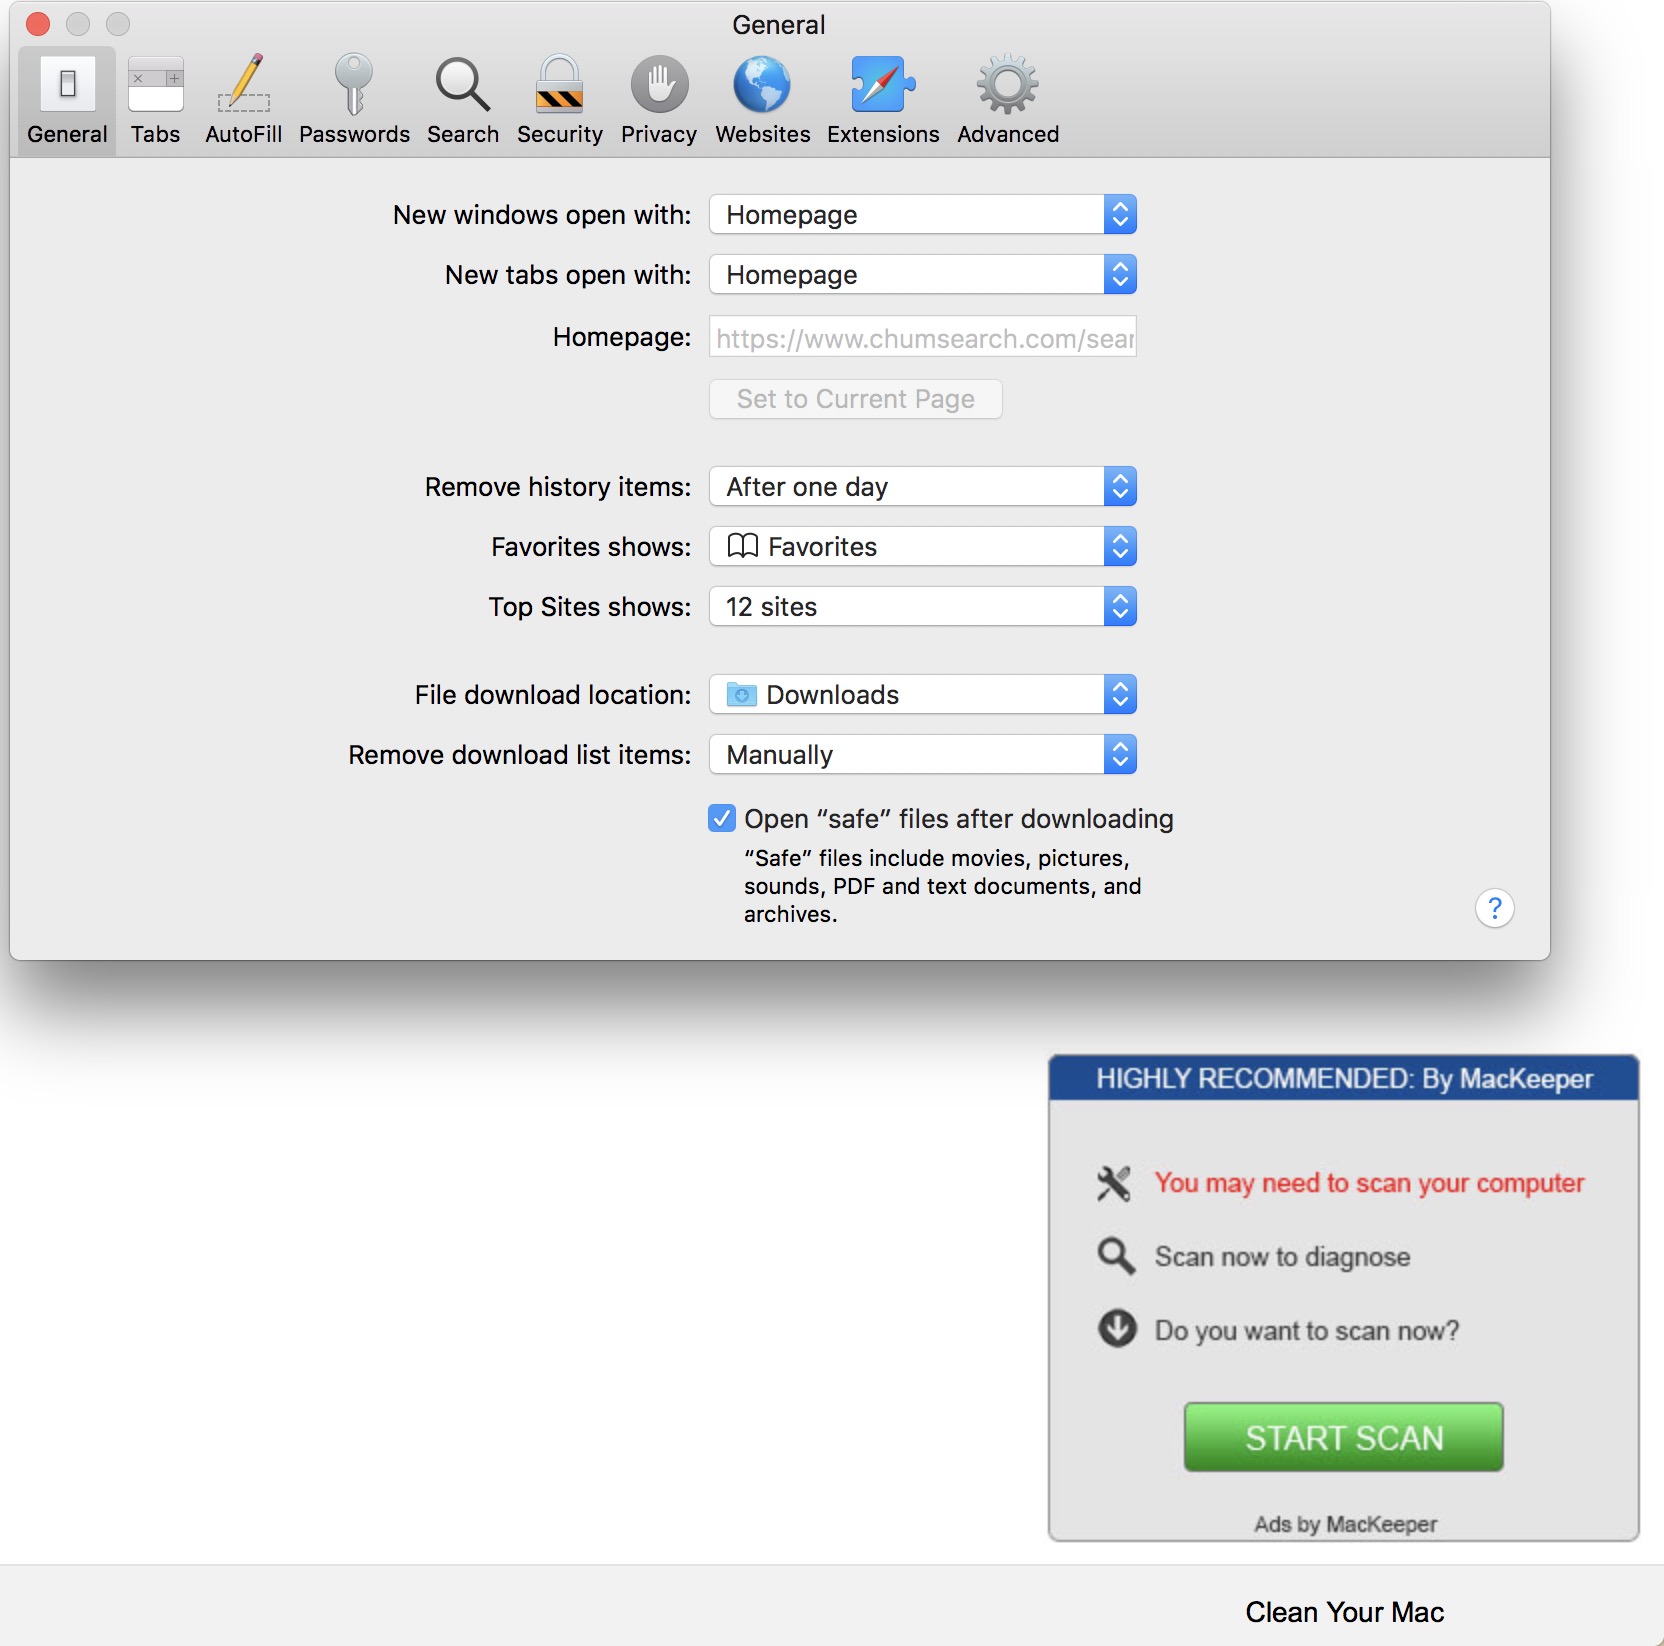Click the Clean Your Mac text
Screen dimensions: 1664x1646
point(1345,1612)
